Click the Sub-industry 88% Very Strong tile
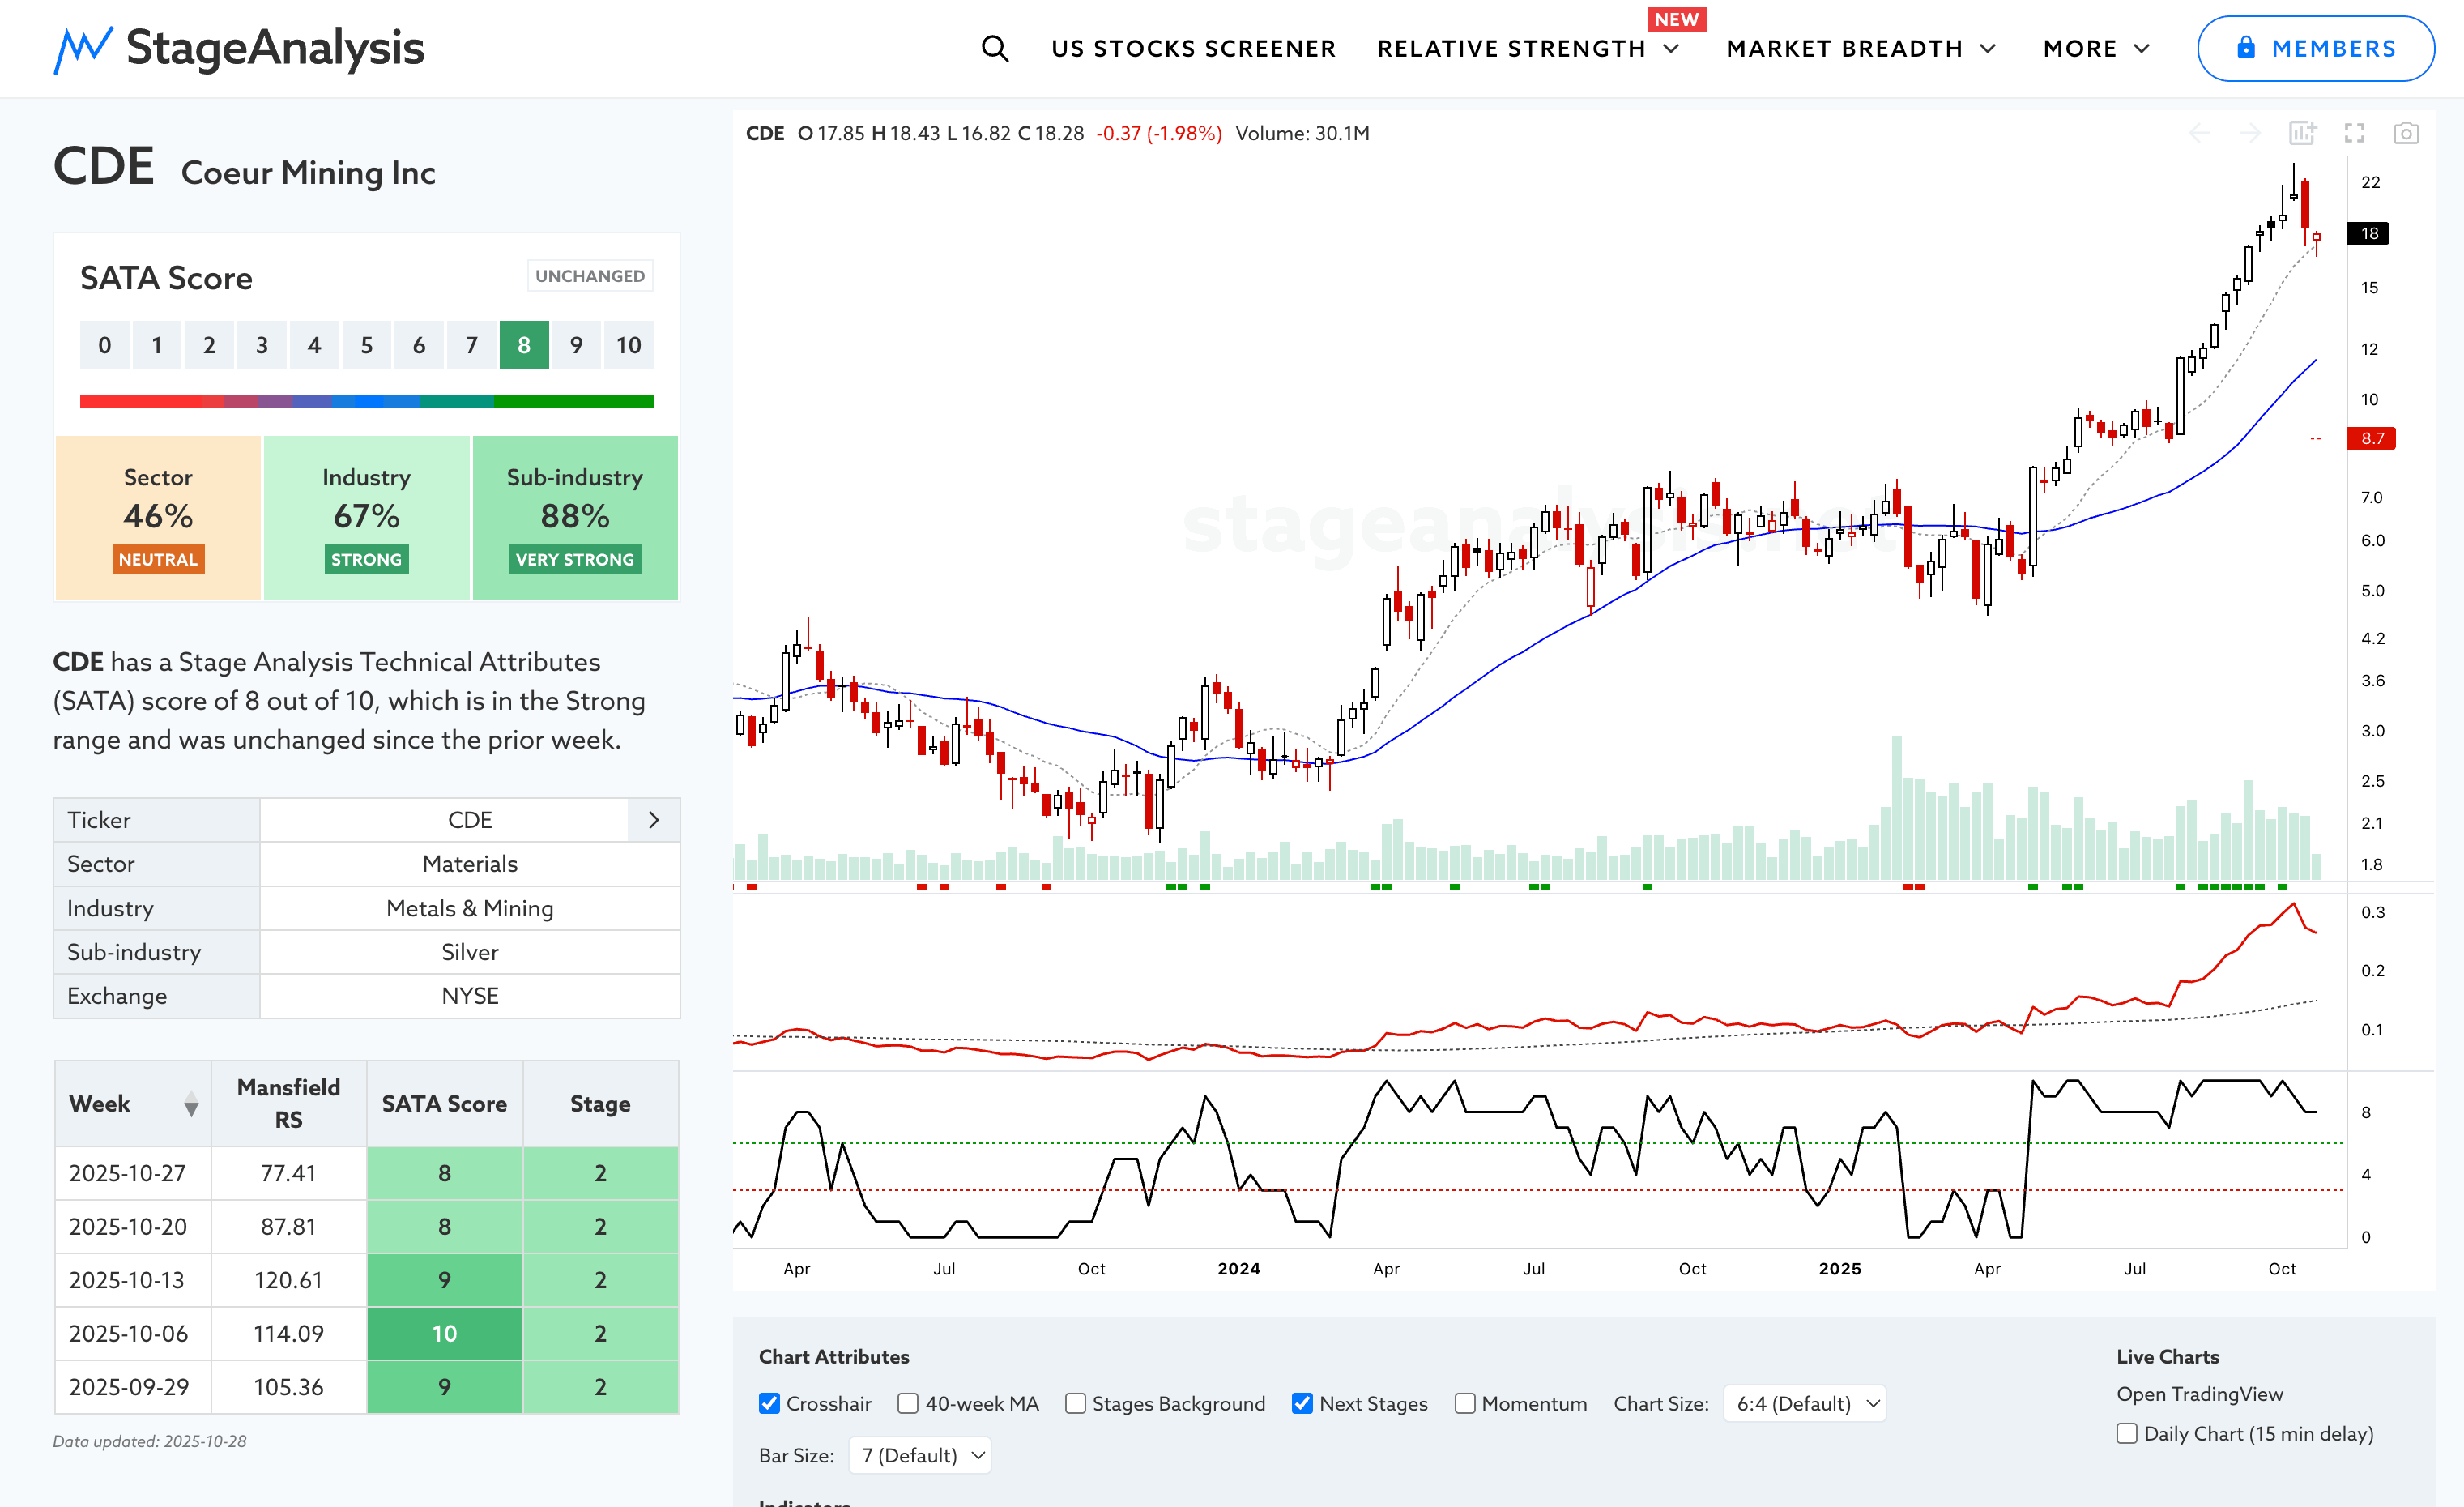 point(574,517)
